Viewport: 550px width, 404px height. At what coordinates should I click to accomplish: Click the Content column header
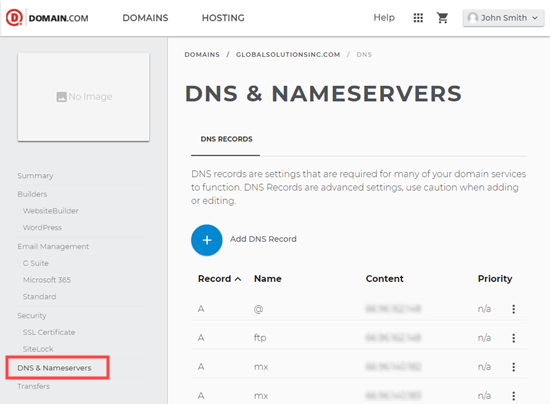pos(385,279)
